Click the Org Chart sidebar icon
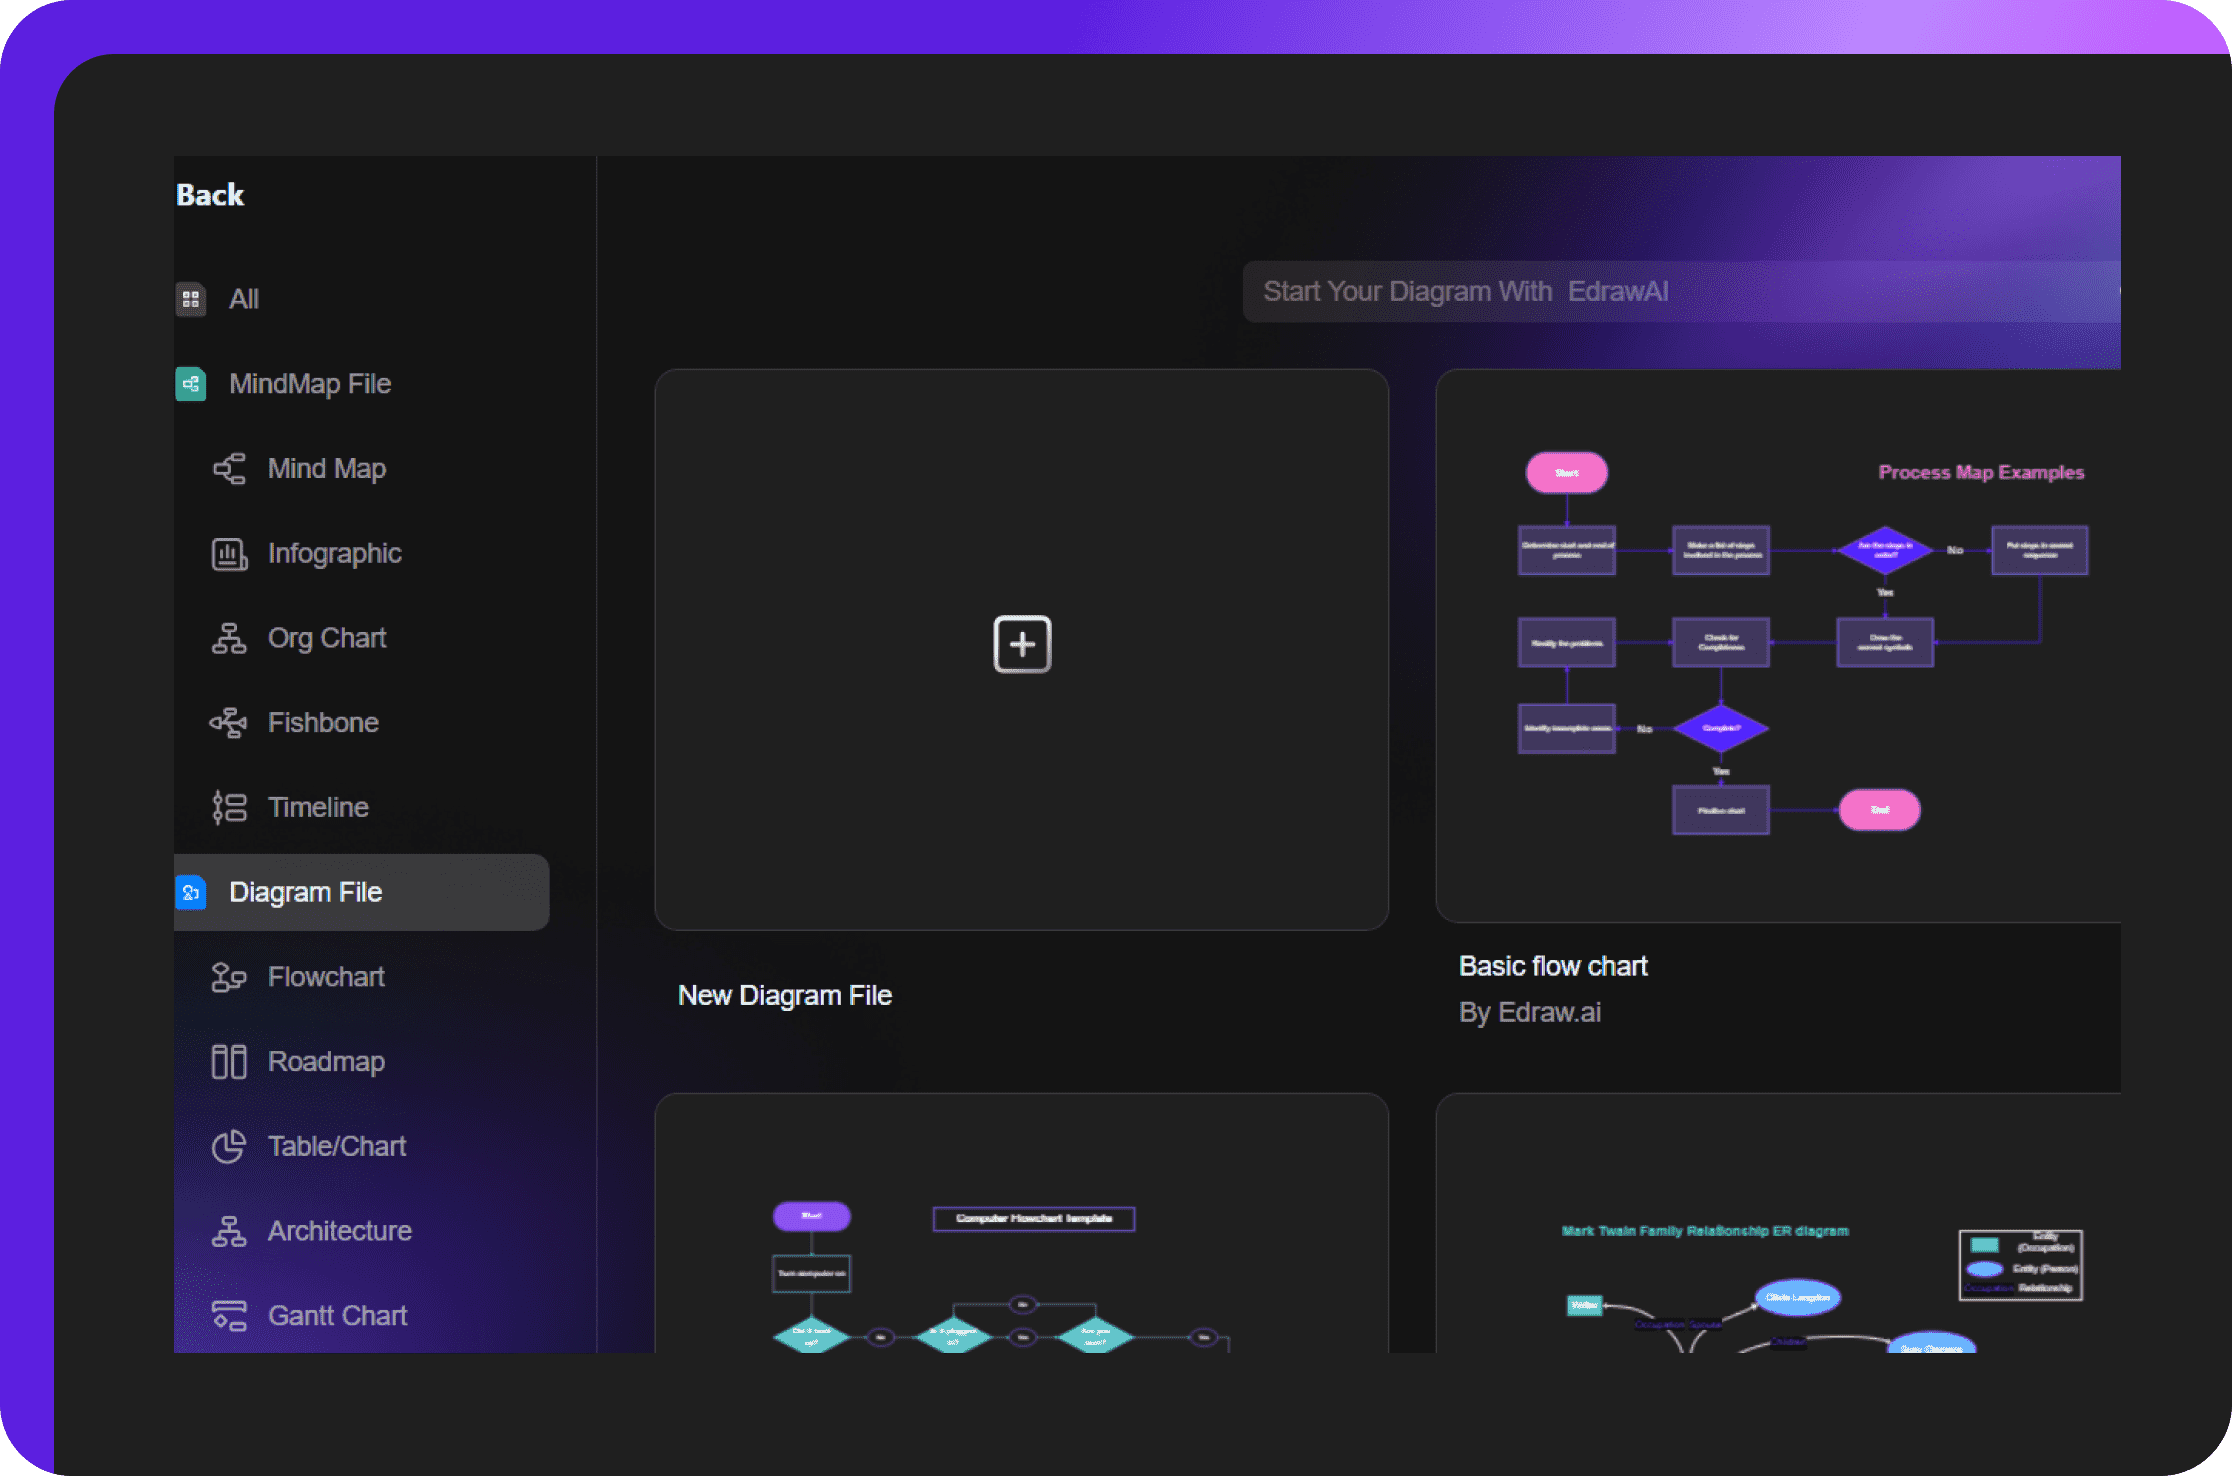 [227, 639]
